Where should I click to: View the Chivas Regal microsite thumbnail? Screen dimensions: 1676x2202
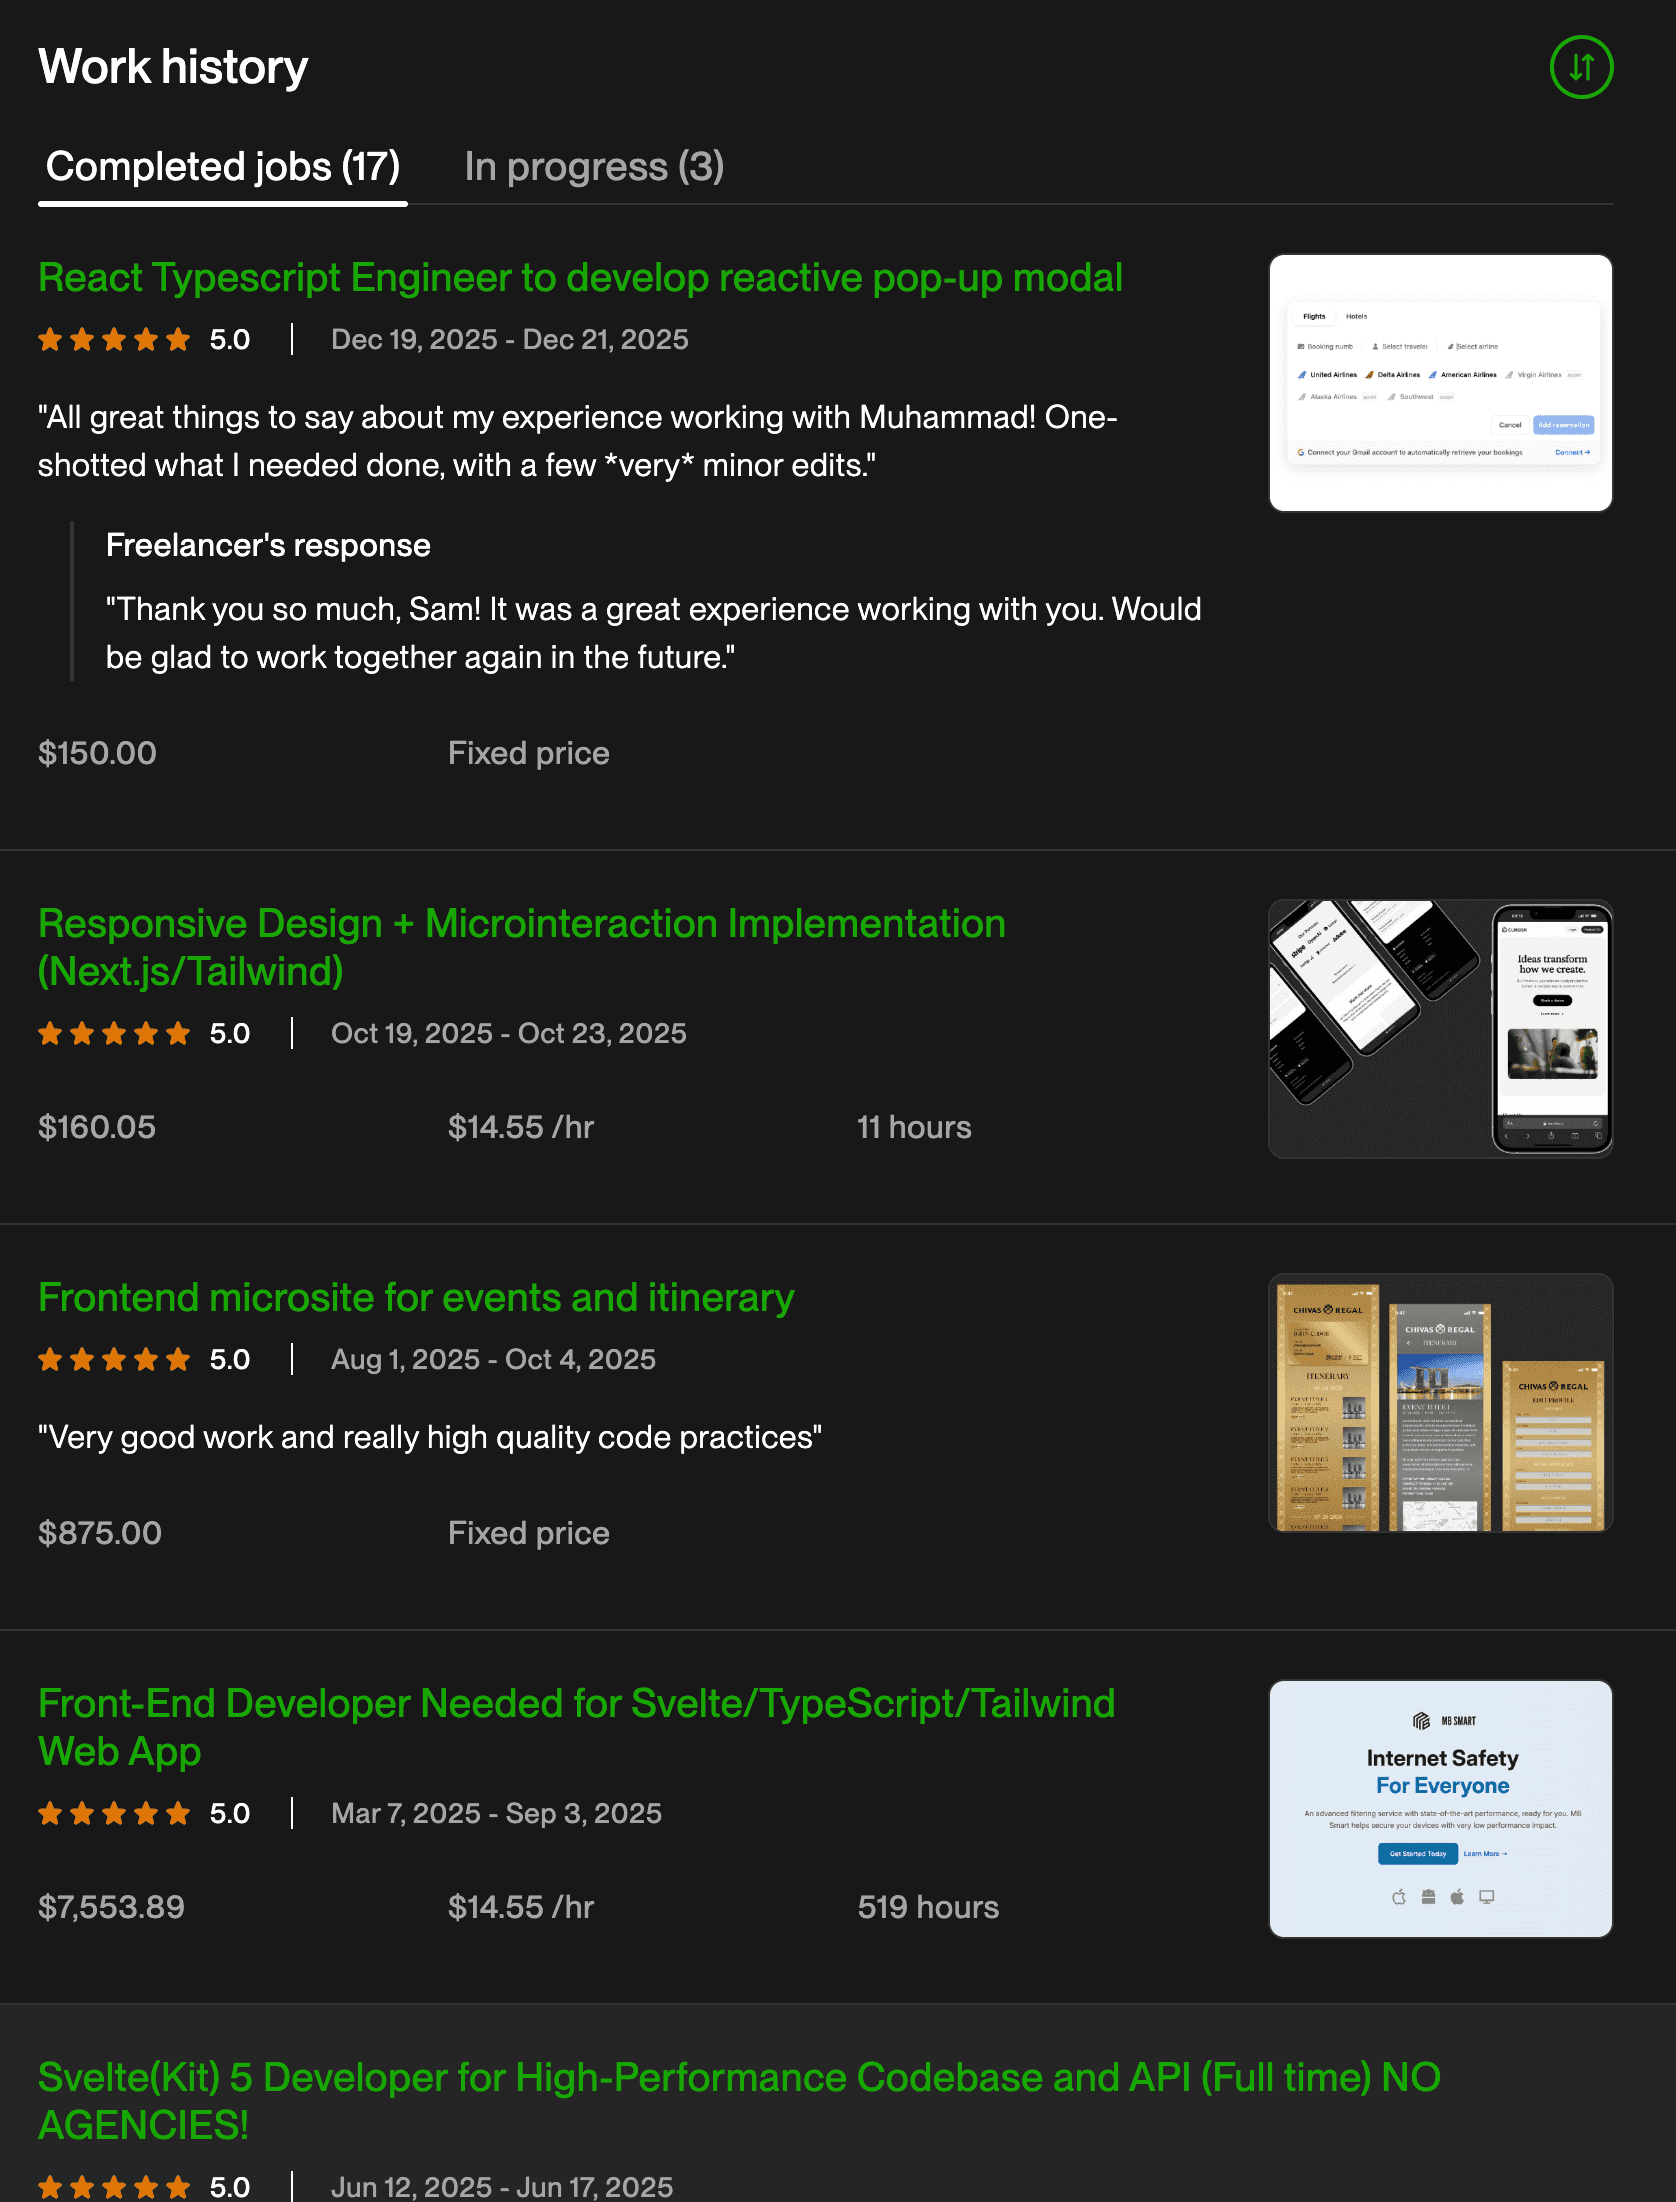point(1440,1403)
